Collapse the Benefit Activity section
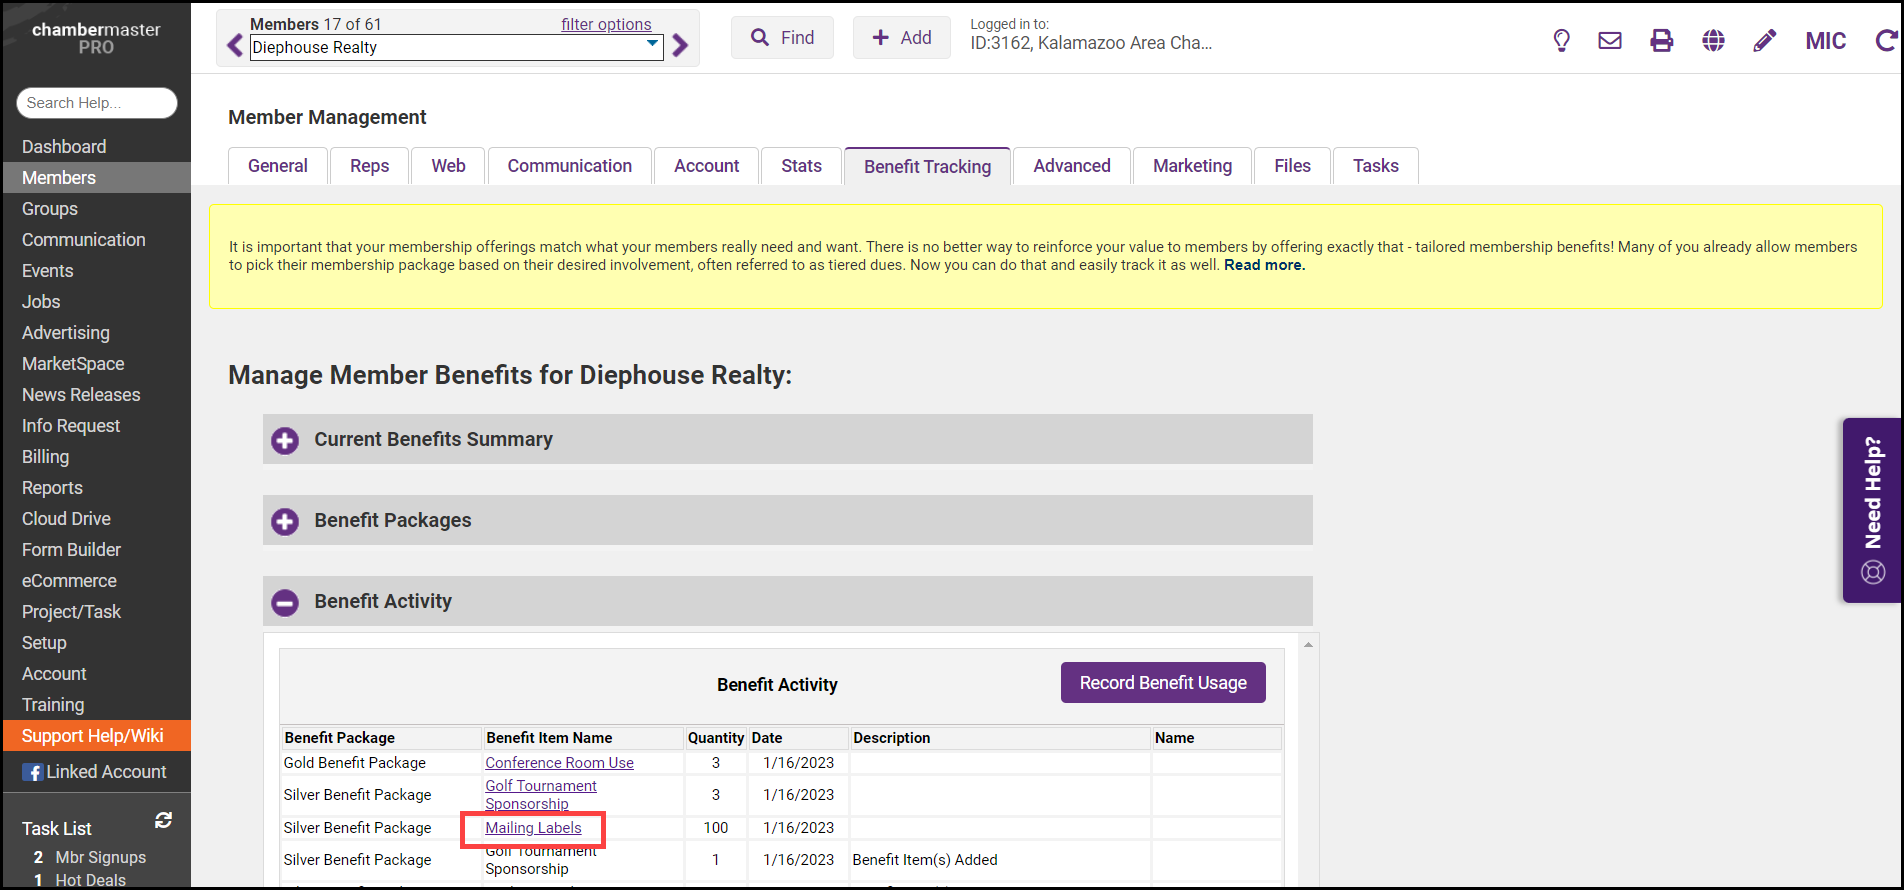The width and height of the screenshot is (1904, 890). point(285,602)
